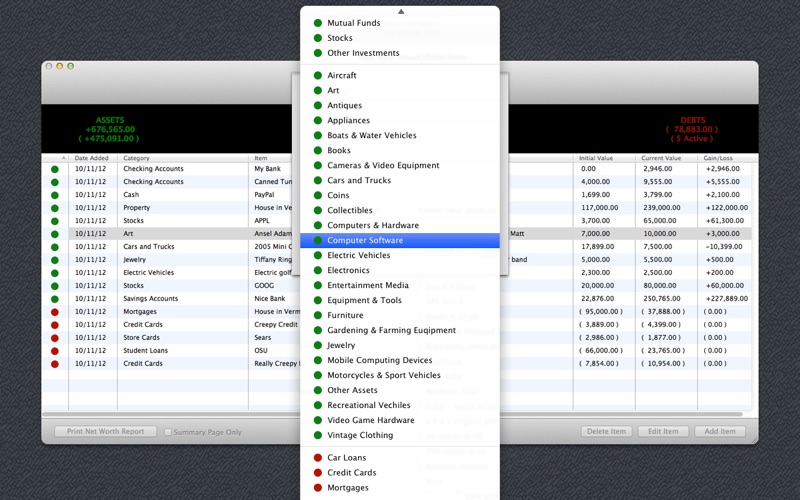Click green dot beside Mutual Funds
The width and height of the screenshot is (800, 500).
(x=318, y=23)
